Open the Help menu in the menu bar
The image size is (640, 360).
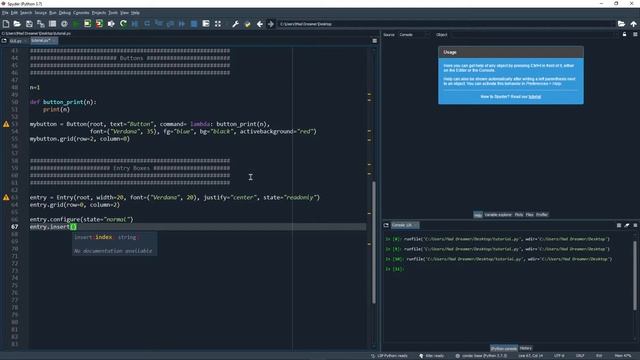click(135, 13)
